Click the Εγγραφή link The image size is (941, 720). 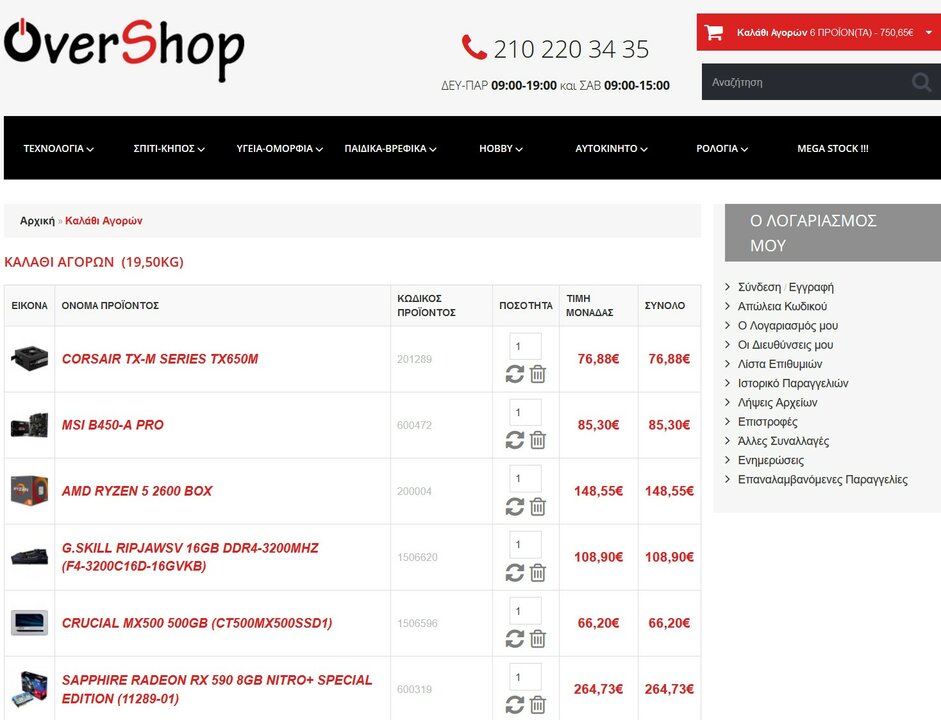(811, 287)
